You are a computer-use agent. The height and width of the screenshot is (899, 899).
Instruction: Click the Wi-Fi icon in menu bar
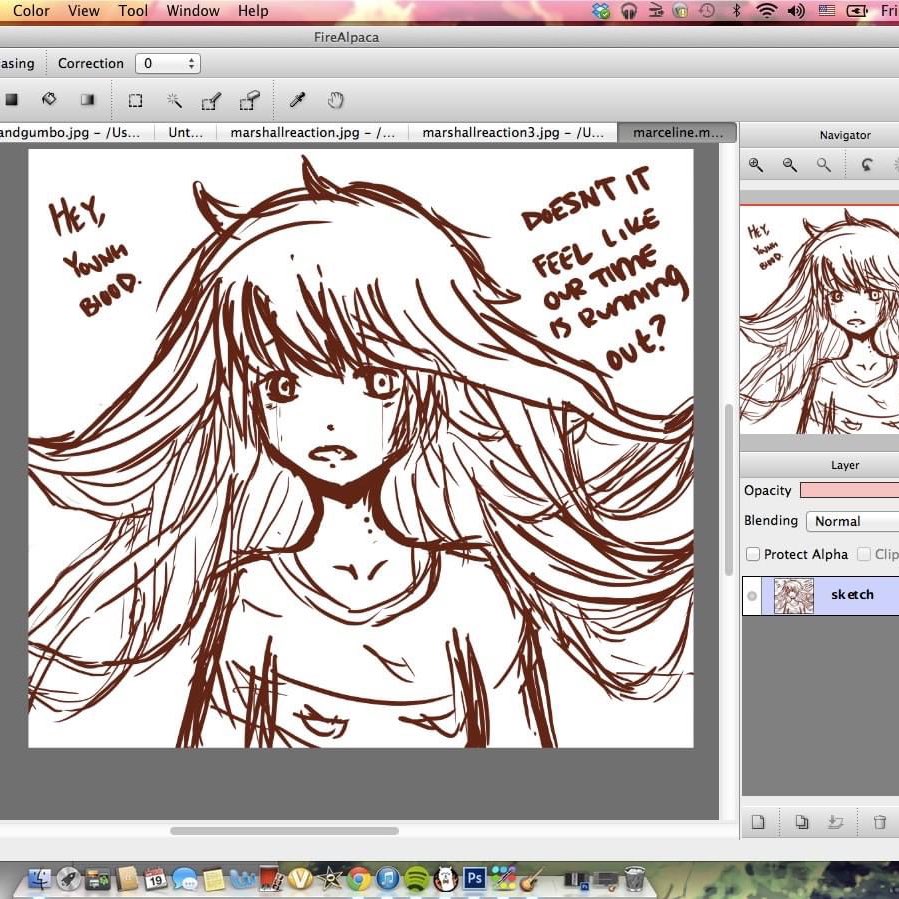pyautogui.click(x=767, y=10)
